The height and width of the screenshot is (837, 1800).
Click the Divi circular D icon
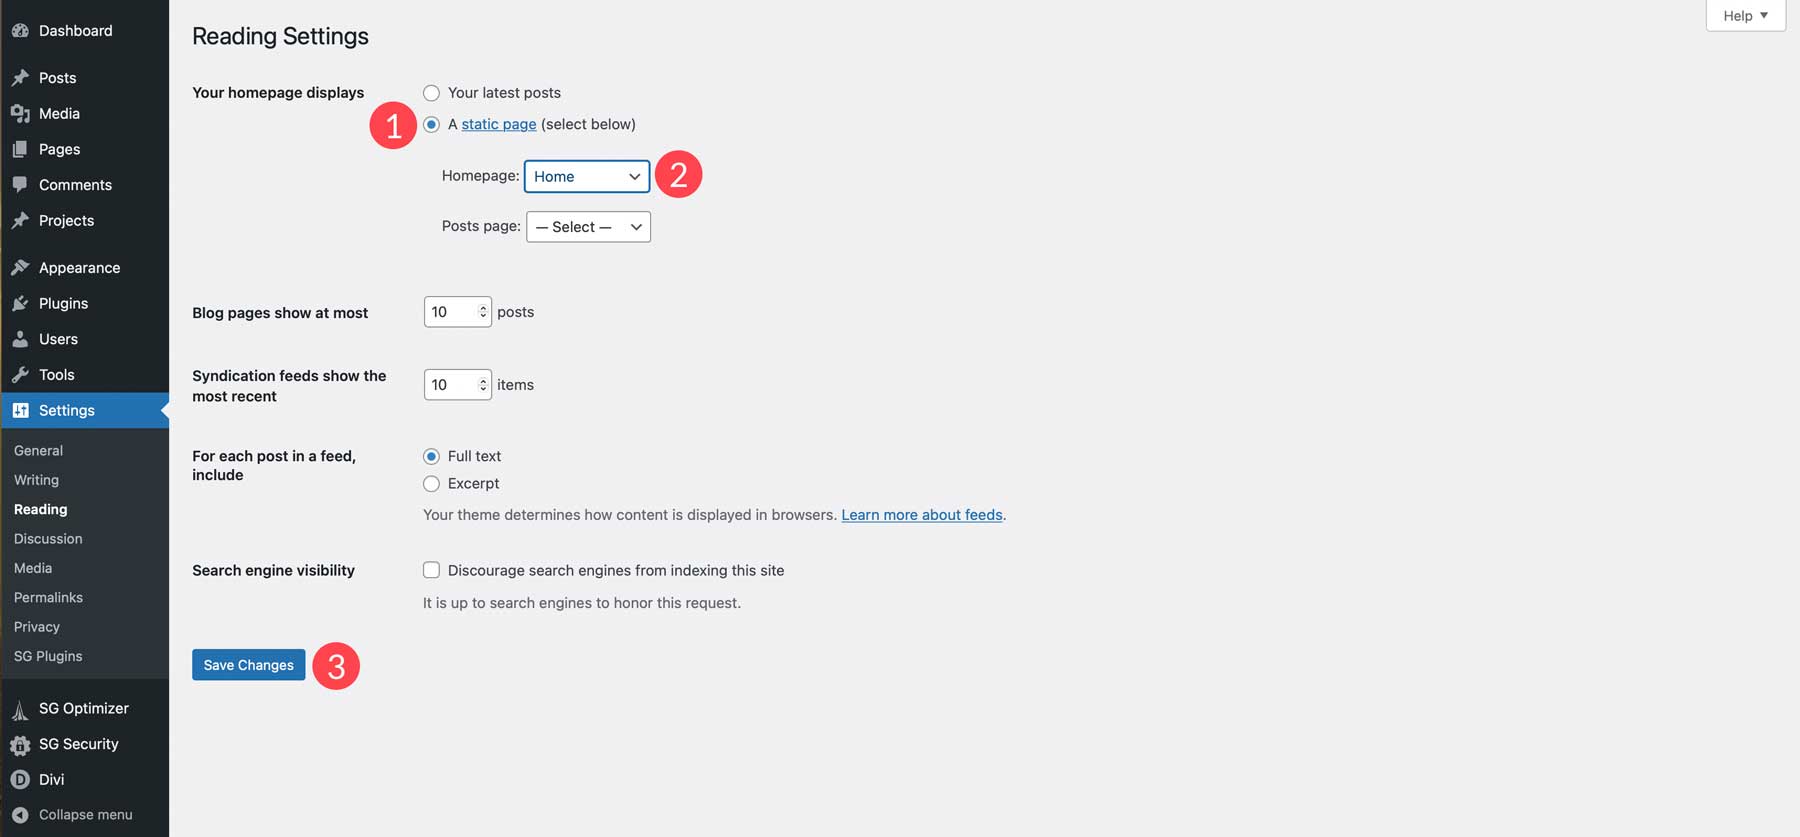[x=20, y=780]
